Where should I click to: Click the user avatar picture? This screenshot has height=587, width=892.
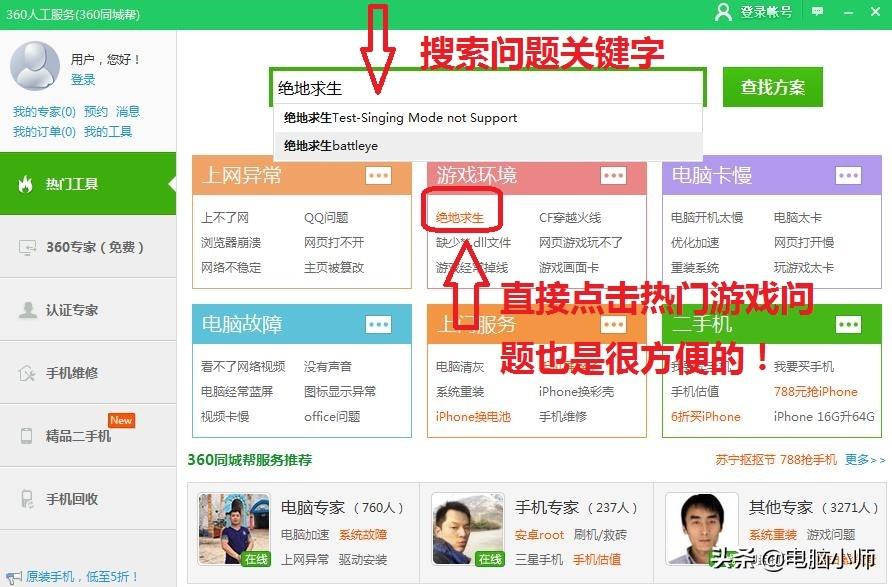(x=35, y=65)
